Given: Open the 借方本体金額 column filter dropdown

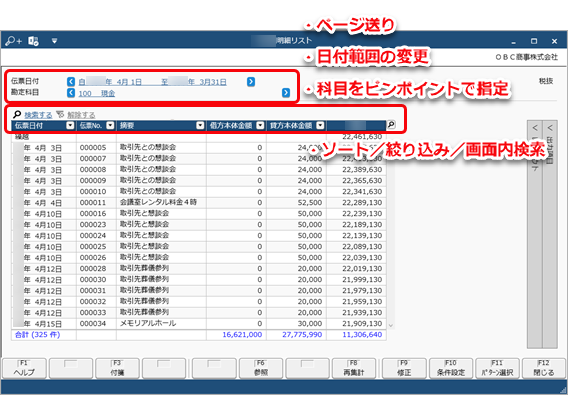Looking at the screenshot, I should [x=260, y=125].
